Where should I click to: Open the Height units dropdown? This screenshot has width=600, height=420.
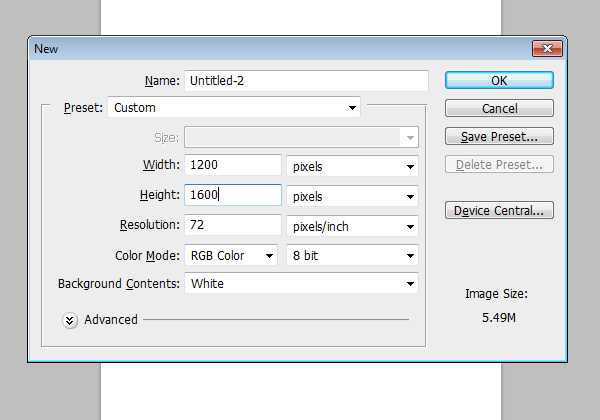pyautogui.click(x=352, y=196)
